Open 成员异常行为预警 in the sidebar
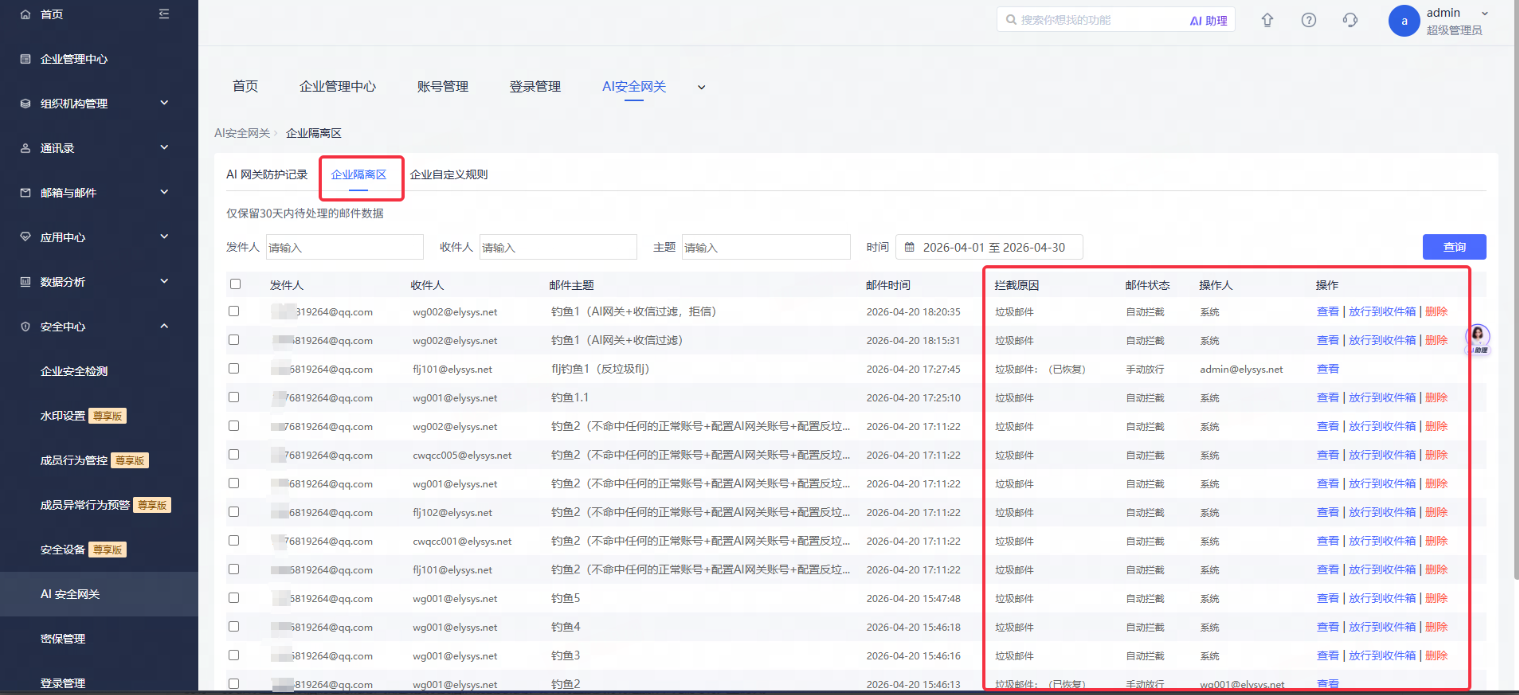 [x=85, y=505]
